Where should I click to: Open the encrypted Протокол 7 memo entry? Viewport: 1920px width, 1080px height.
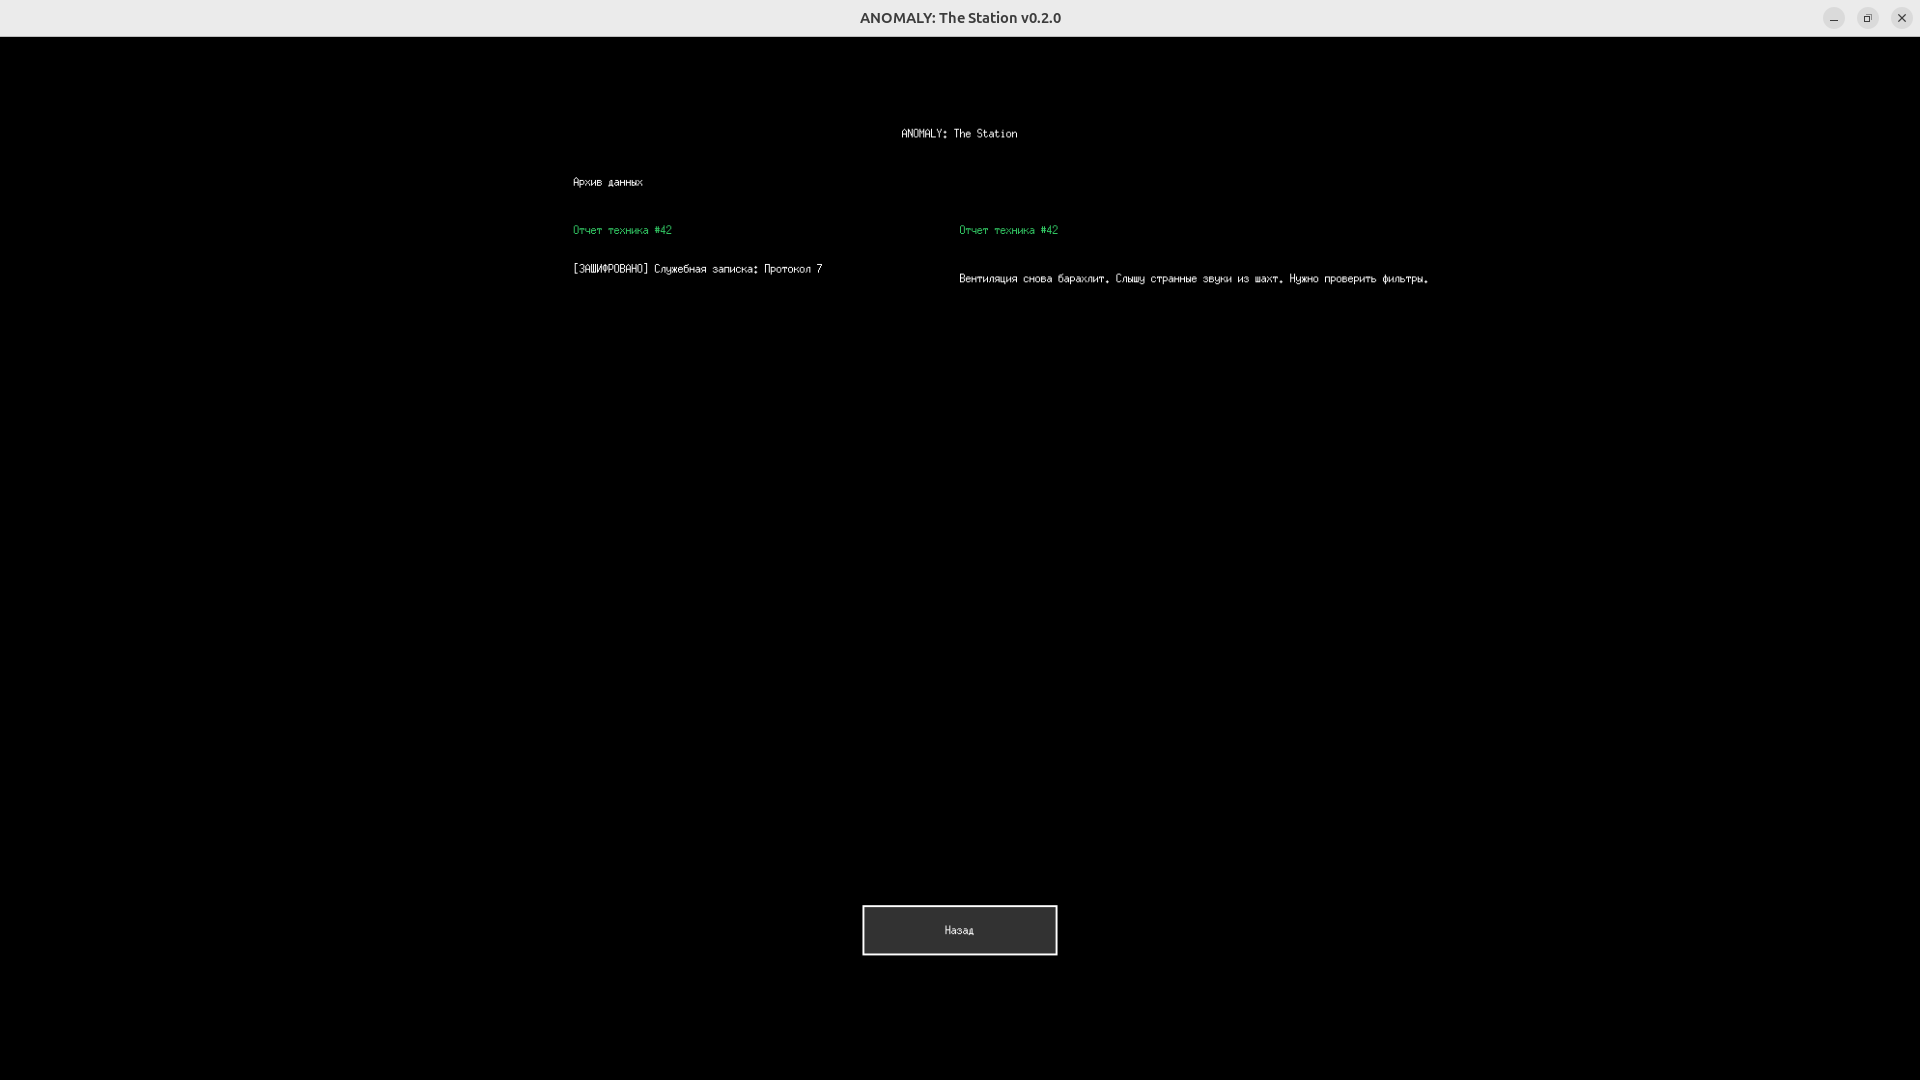697,269
